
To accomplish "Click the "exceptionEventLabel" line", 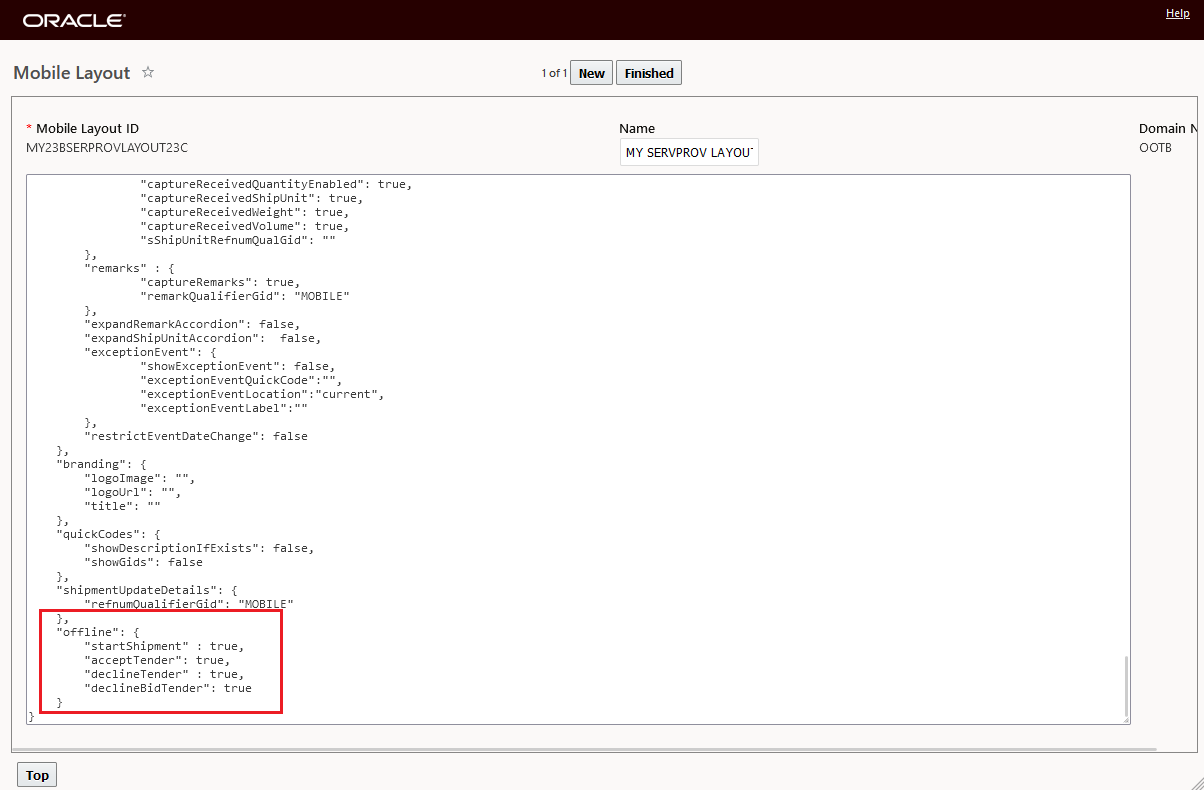I will 224,408.
